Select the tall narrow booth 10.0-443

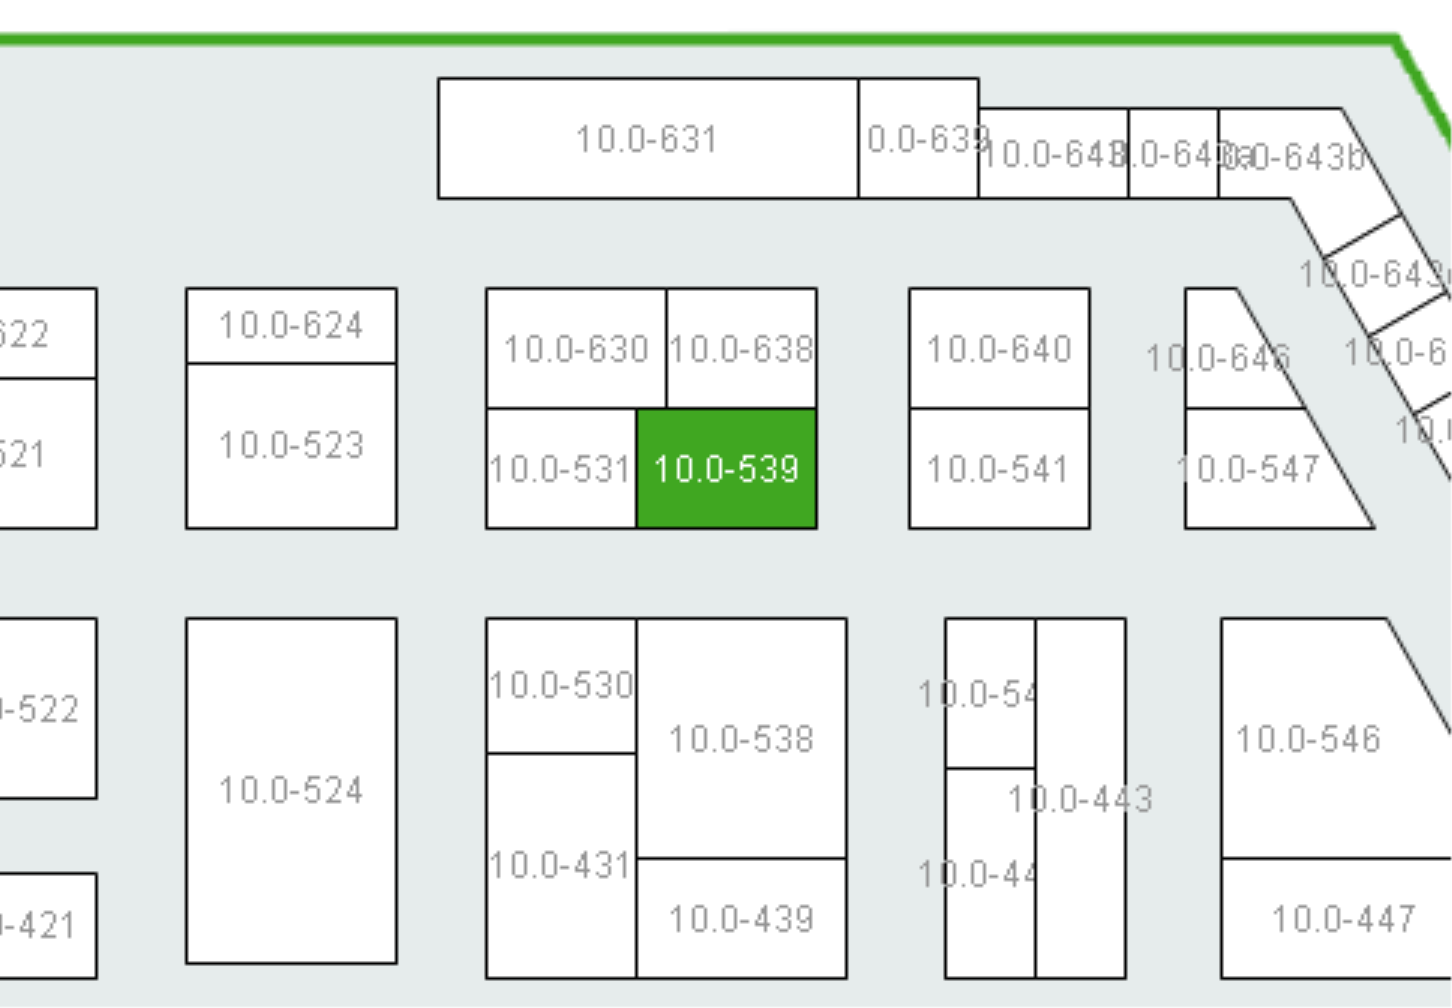tap(1080, 798)
